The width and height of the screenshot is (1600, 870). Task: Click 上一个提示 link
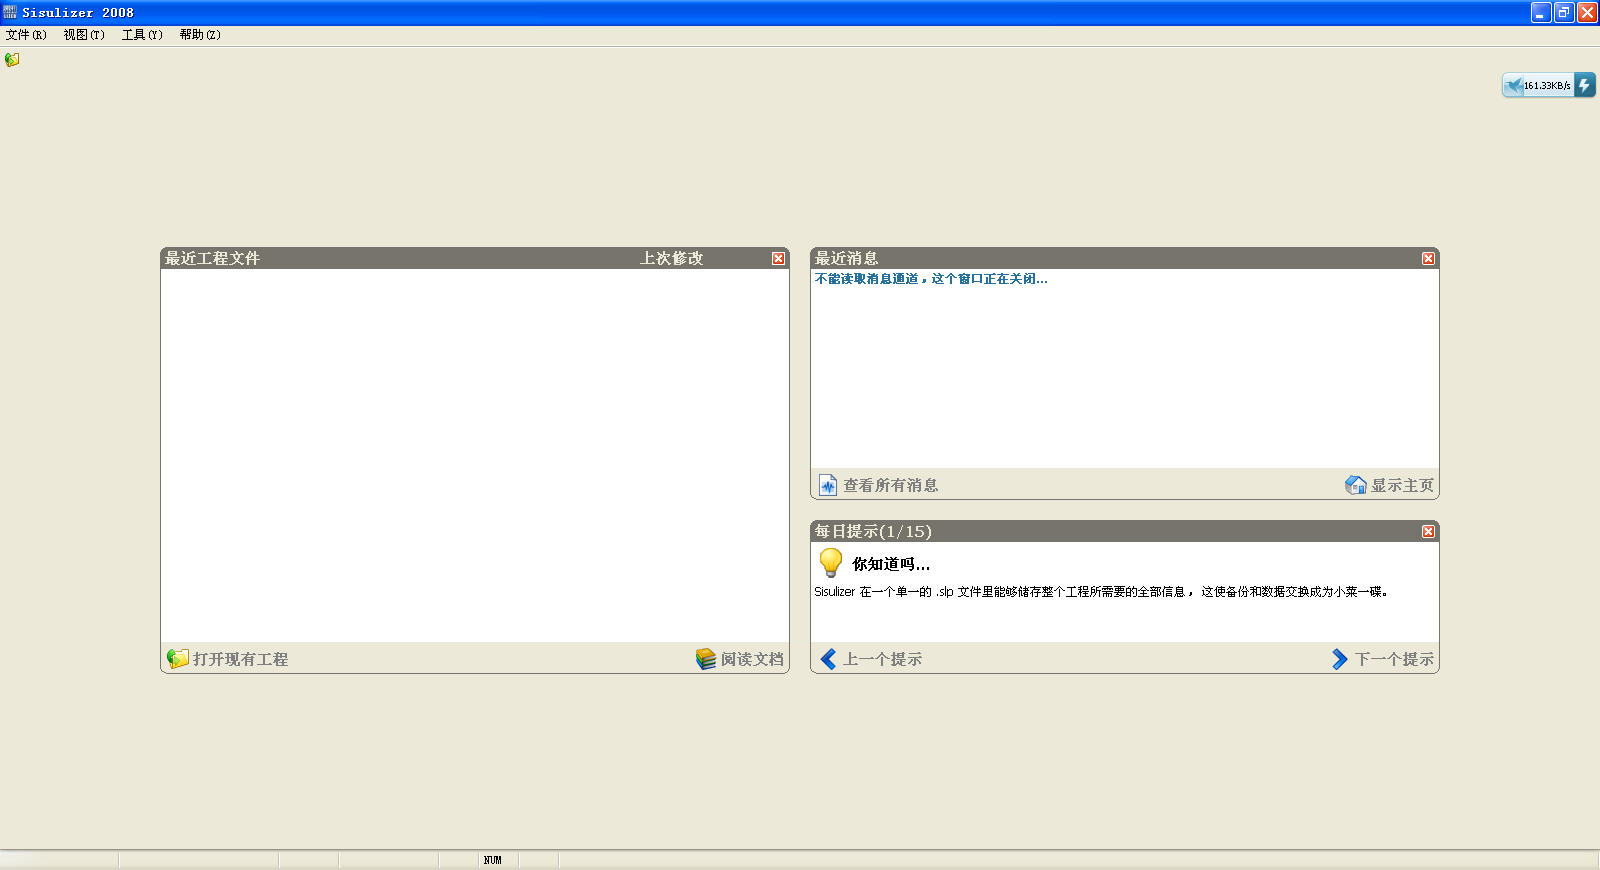tap(882, 659)
